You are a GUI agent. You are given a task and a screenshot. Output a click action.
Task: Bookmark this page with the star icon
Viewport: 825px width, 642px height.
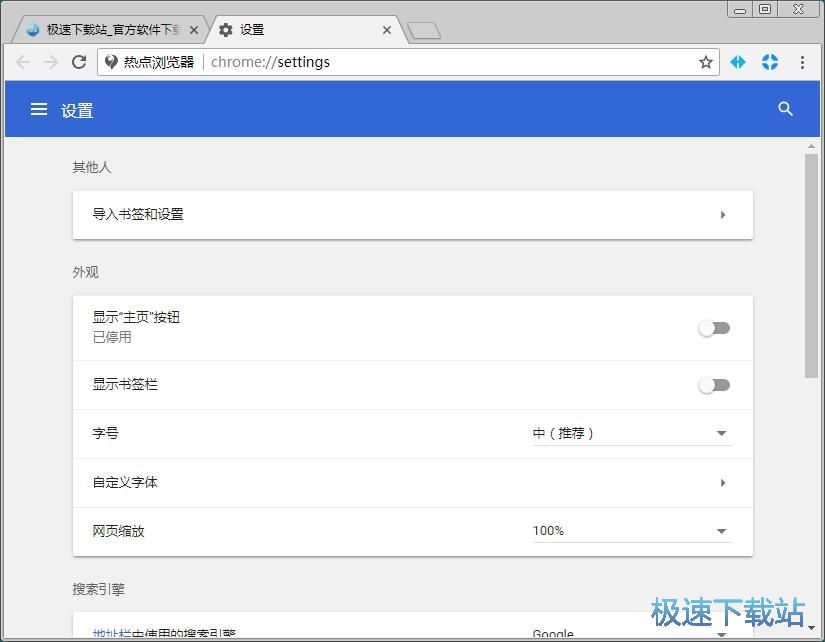pos(706,62)
